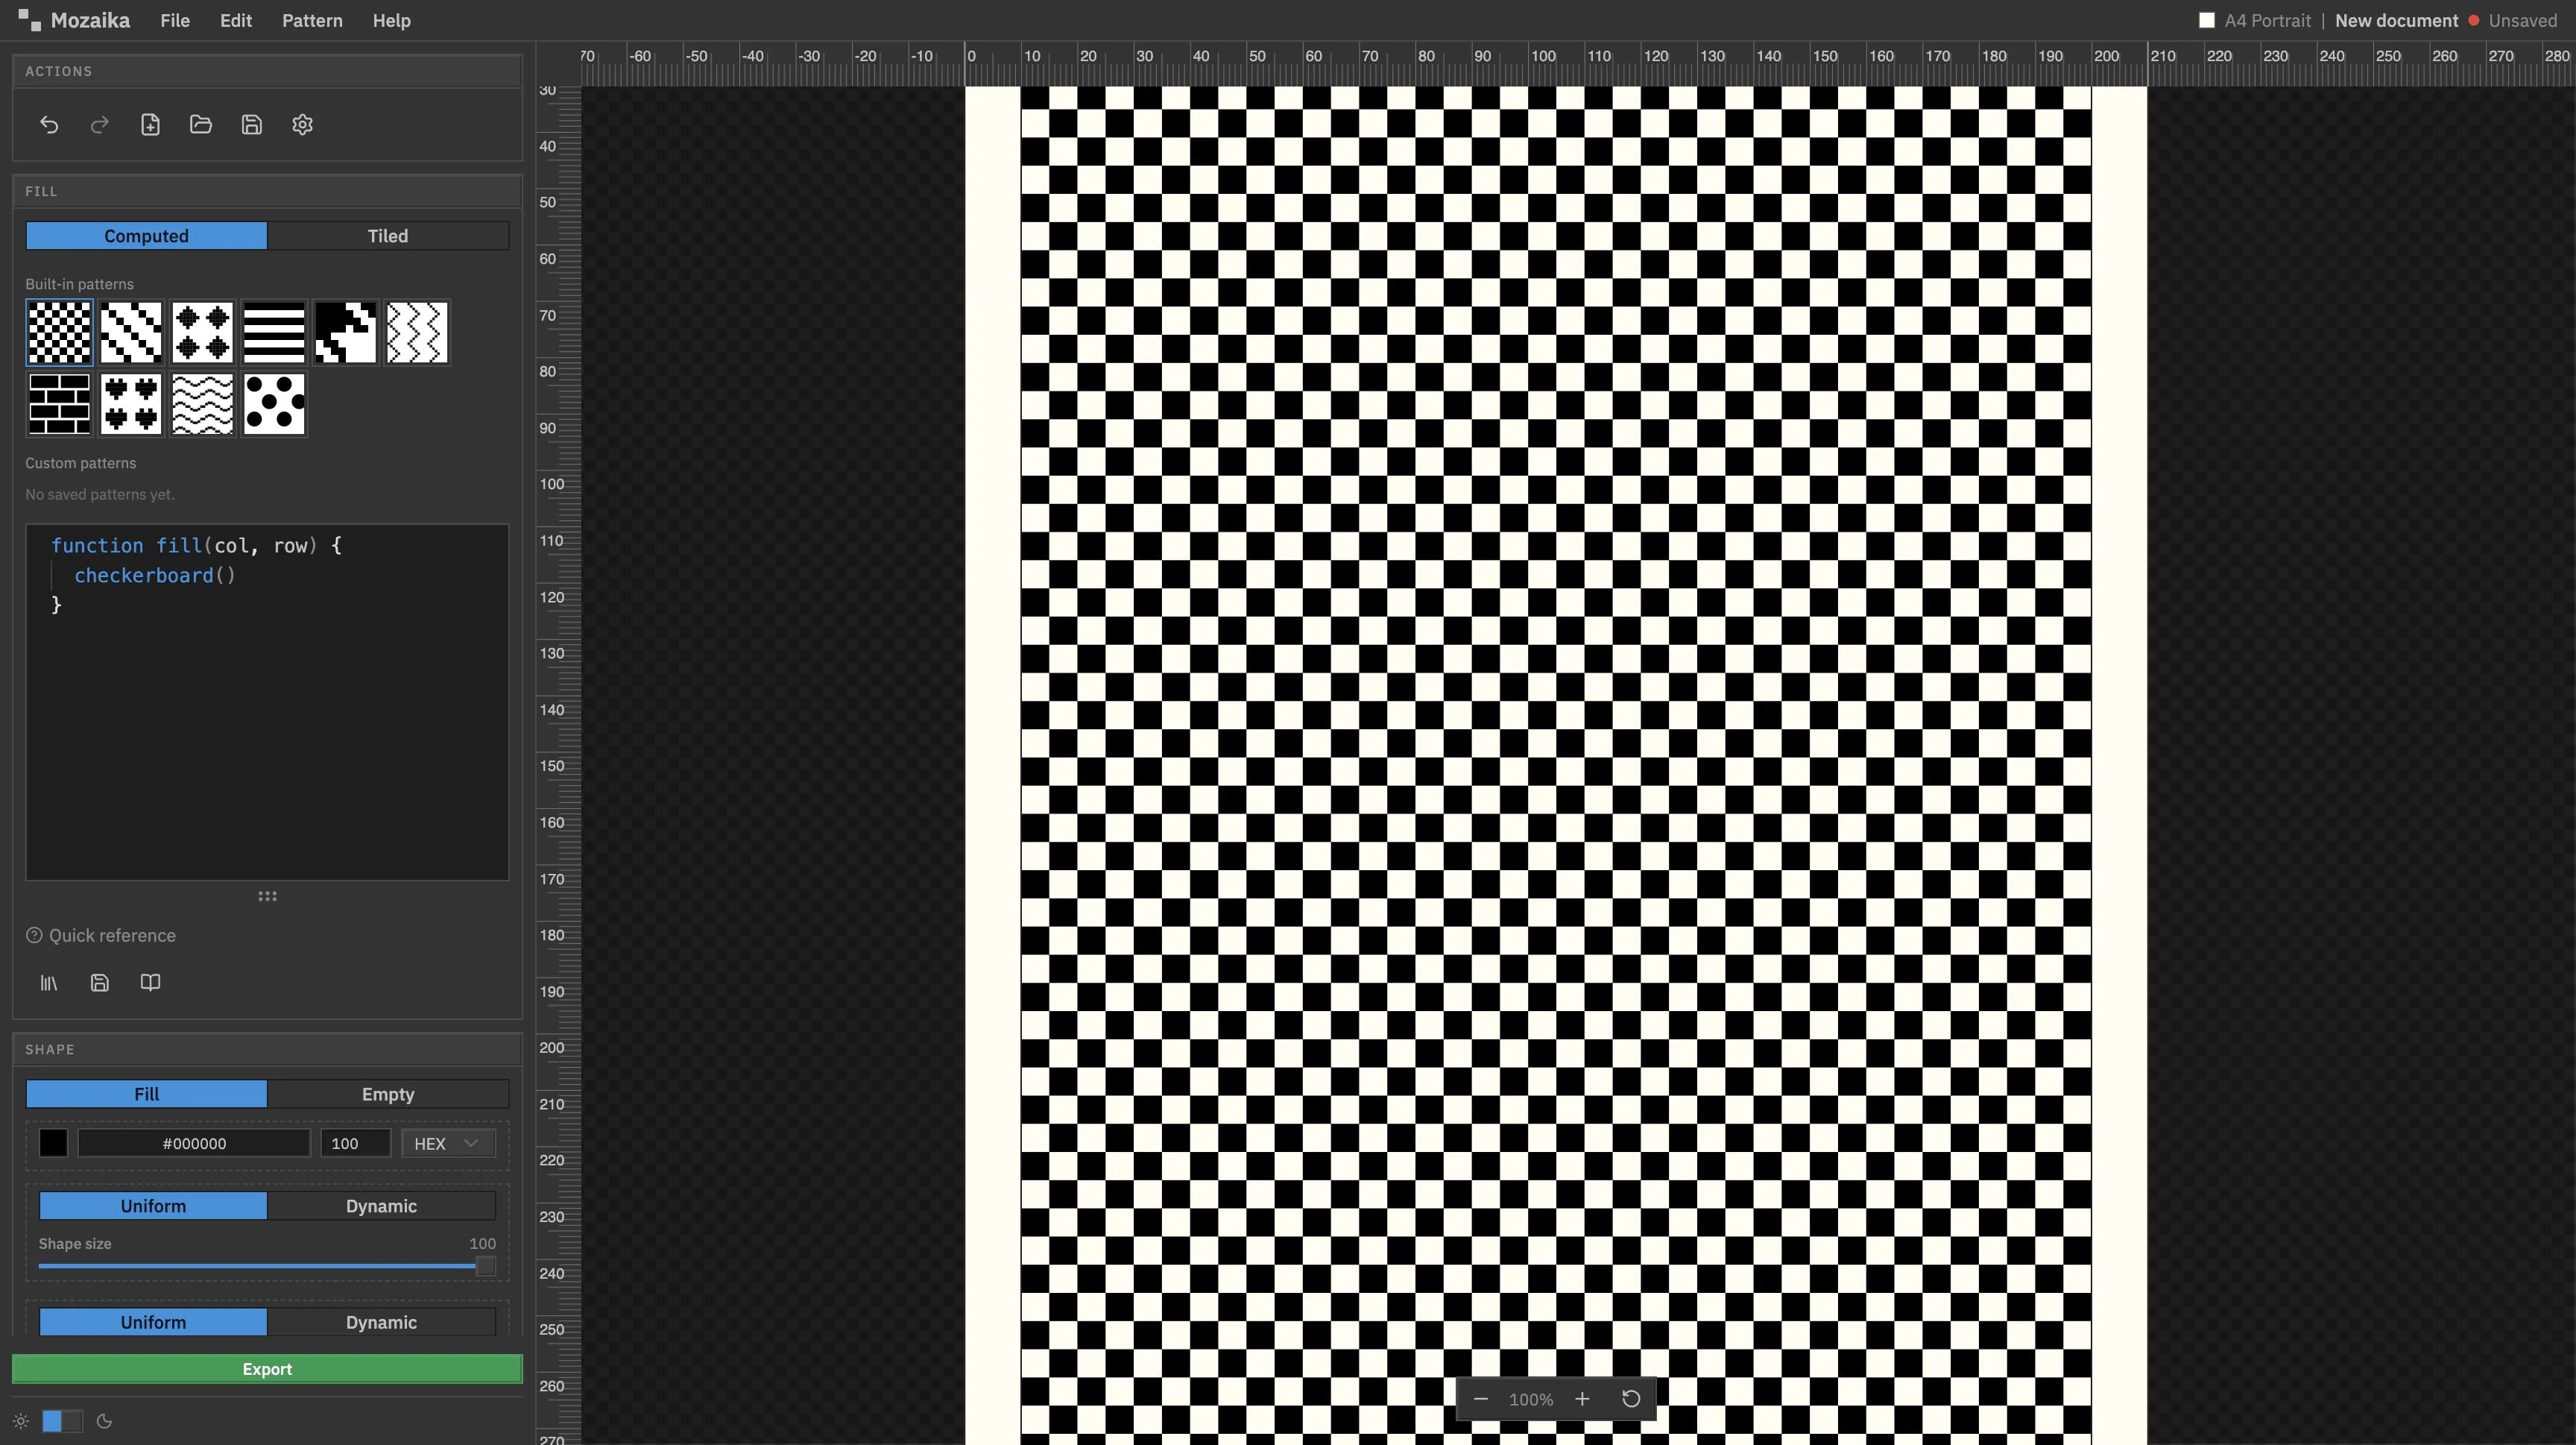
Task: Click the undo arrow icon
Action: (49, 125)
